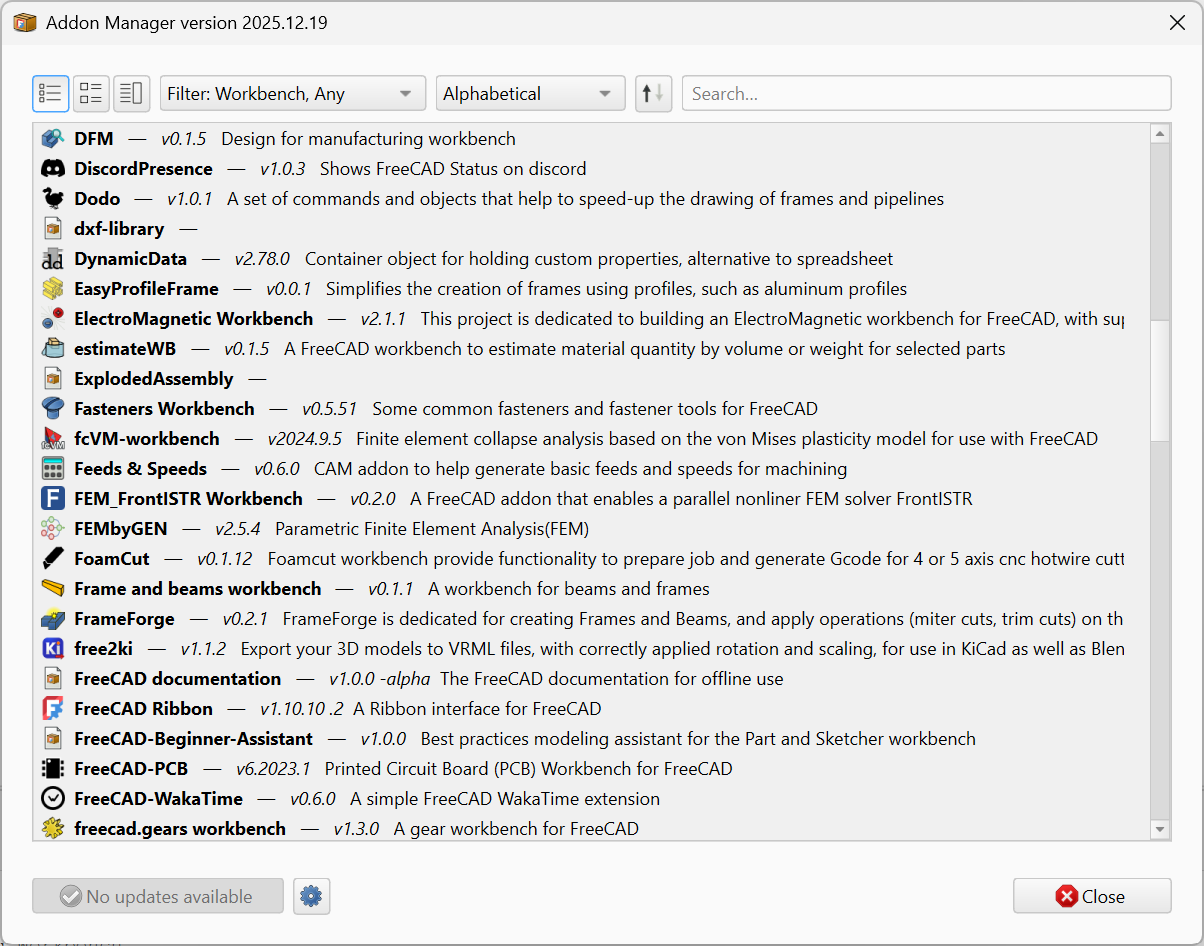1204x946 pixels.
Task: Select the DynamicData addon name
Action: (130, 259)
